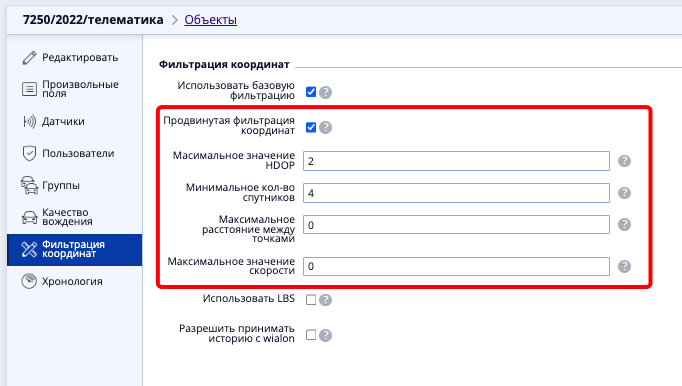Open help for Максимальное значение скорости
Image resolution: width=682 pixels, height=386 pixels.
[x=624, y=266]
